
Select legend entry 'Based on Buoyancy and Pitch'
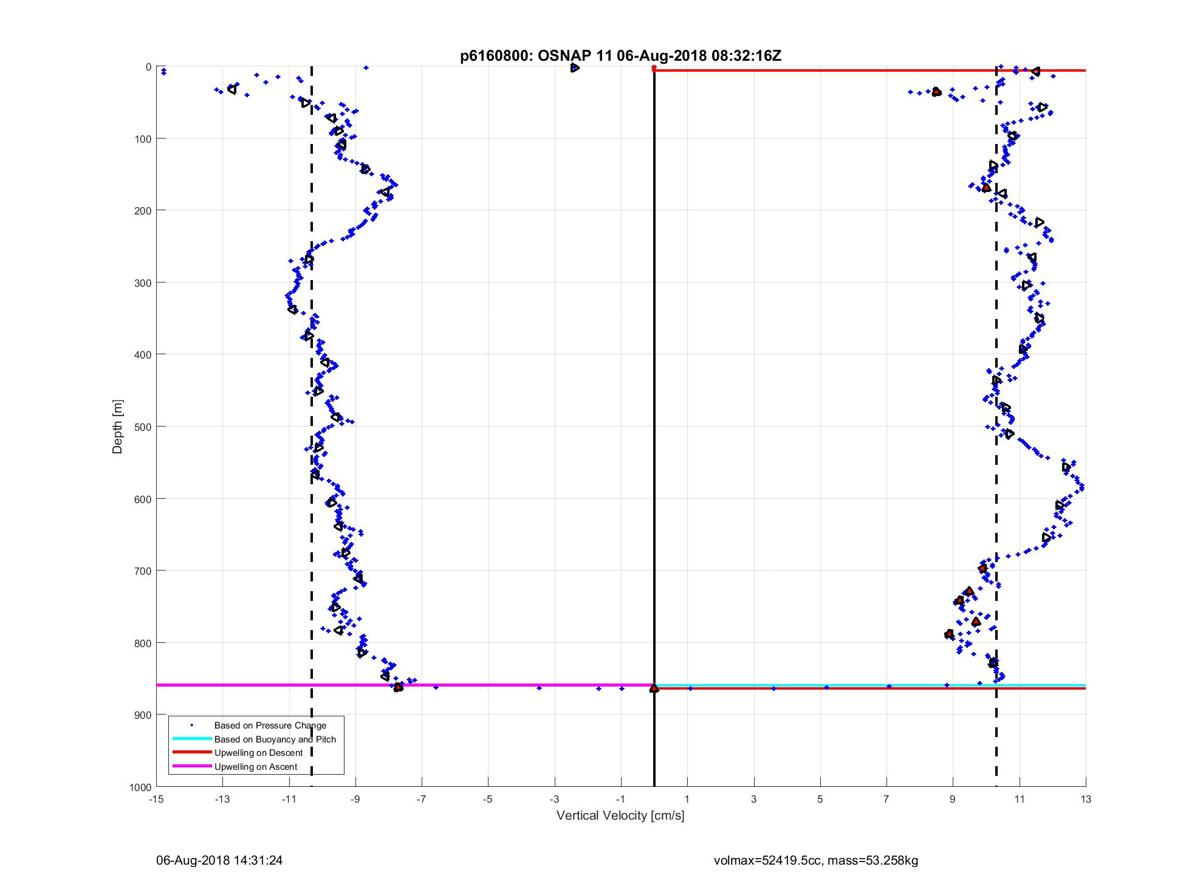click(275, 739)
